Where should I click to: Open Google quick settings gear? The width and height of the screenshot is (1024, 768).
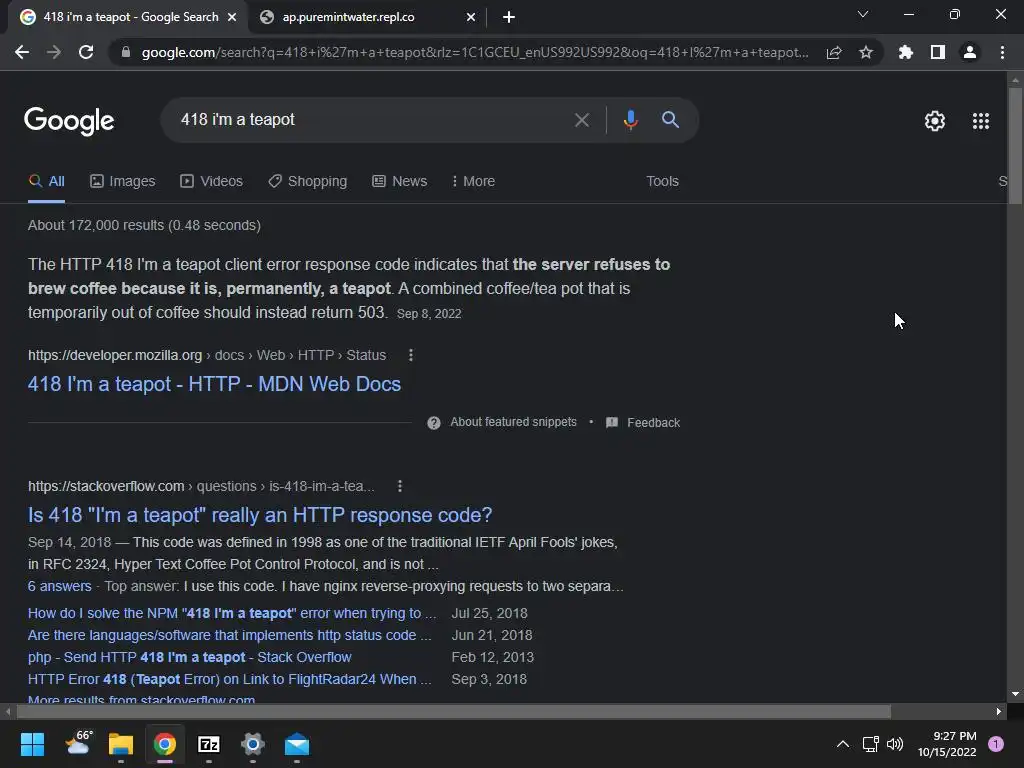tap(935, 121)
